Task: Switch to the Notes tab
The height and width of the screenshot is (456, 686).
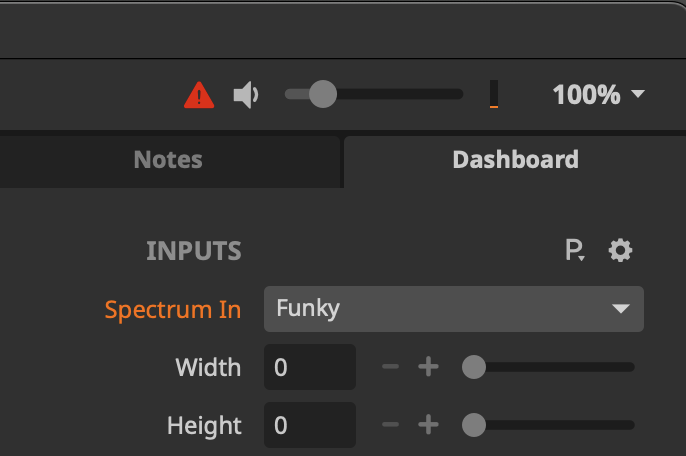Action: (168, 159)
